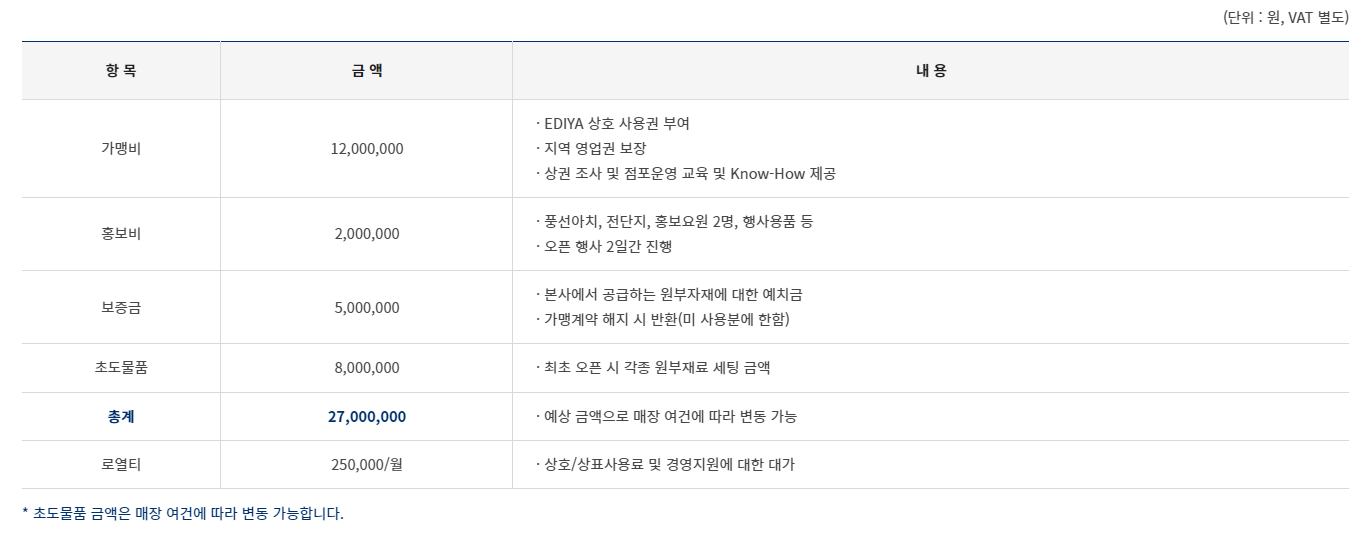The height and width of the screenshot is (537, 1369).
Task: Click the 항목 column header
Action: point(121,70)
